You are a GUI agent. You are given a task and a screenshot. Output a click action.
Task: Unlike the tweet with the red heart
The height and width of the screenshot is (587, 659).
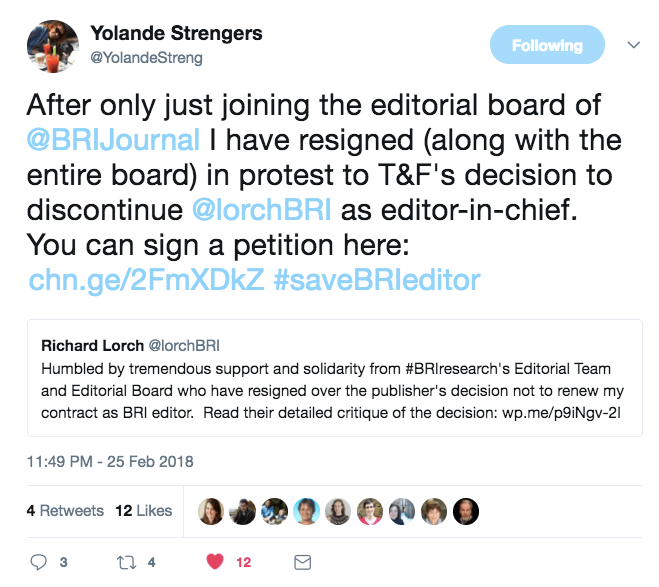(x=213, y=562)
